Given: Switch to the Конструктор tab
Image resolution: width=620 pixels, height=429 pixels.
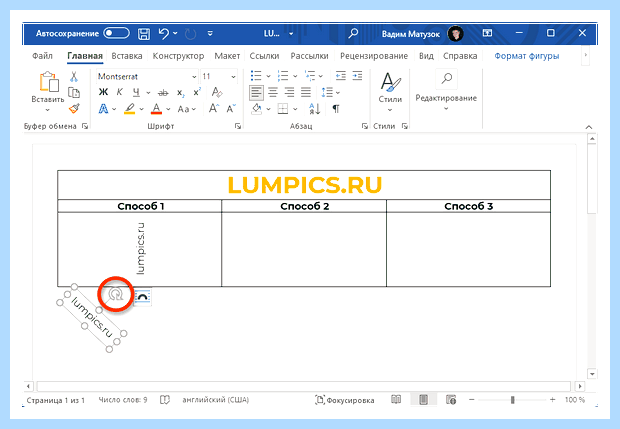Looking at the screenshot, I should (x=178, y=56).
